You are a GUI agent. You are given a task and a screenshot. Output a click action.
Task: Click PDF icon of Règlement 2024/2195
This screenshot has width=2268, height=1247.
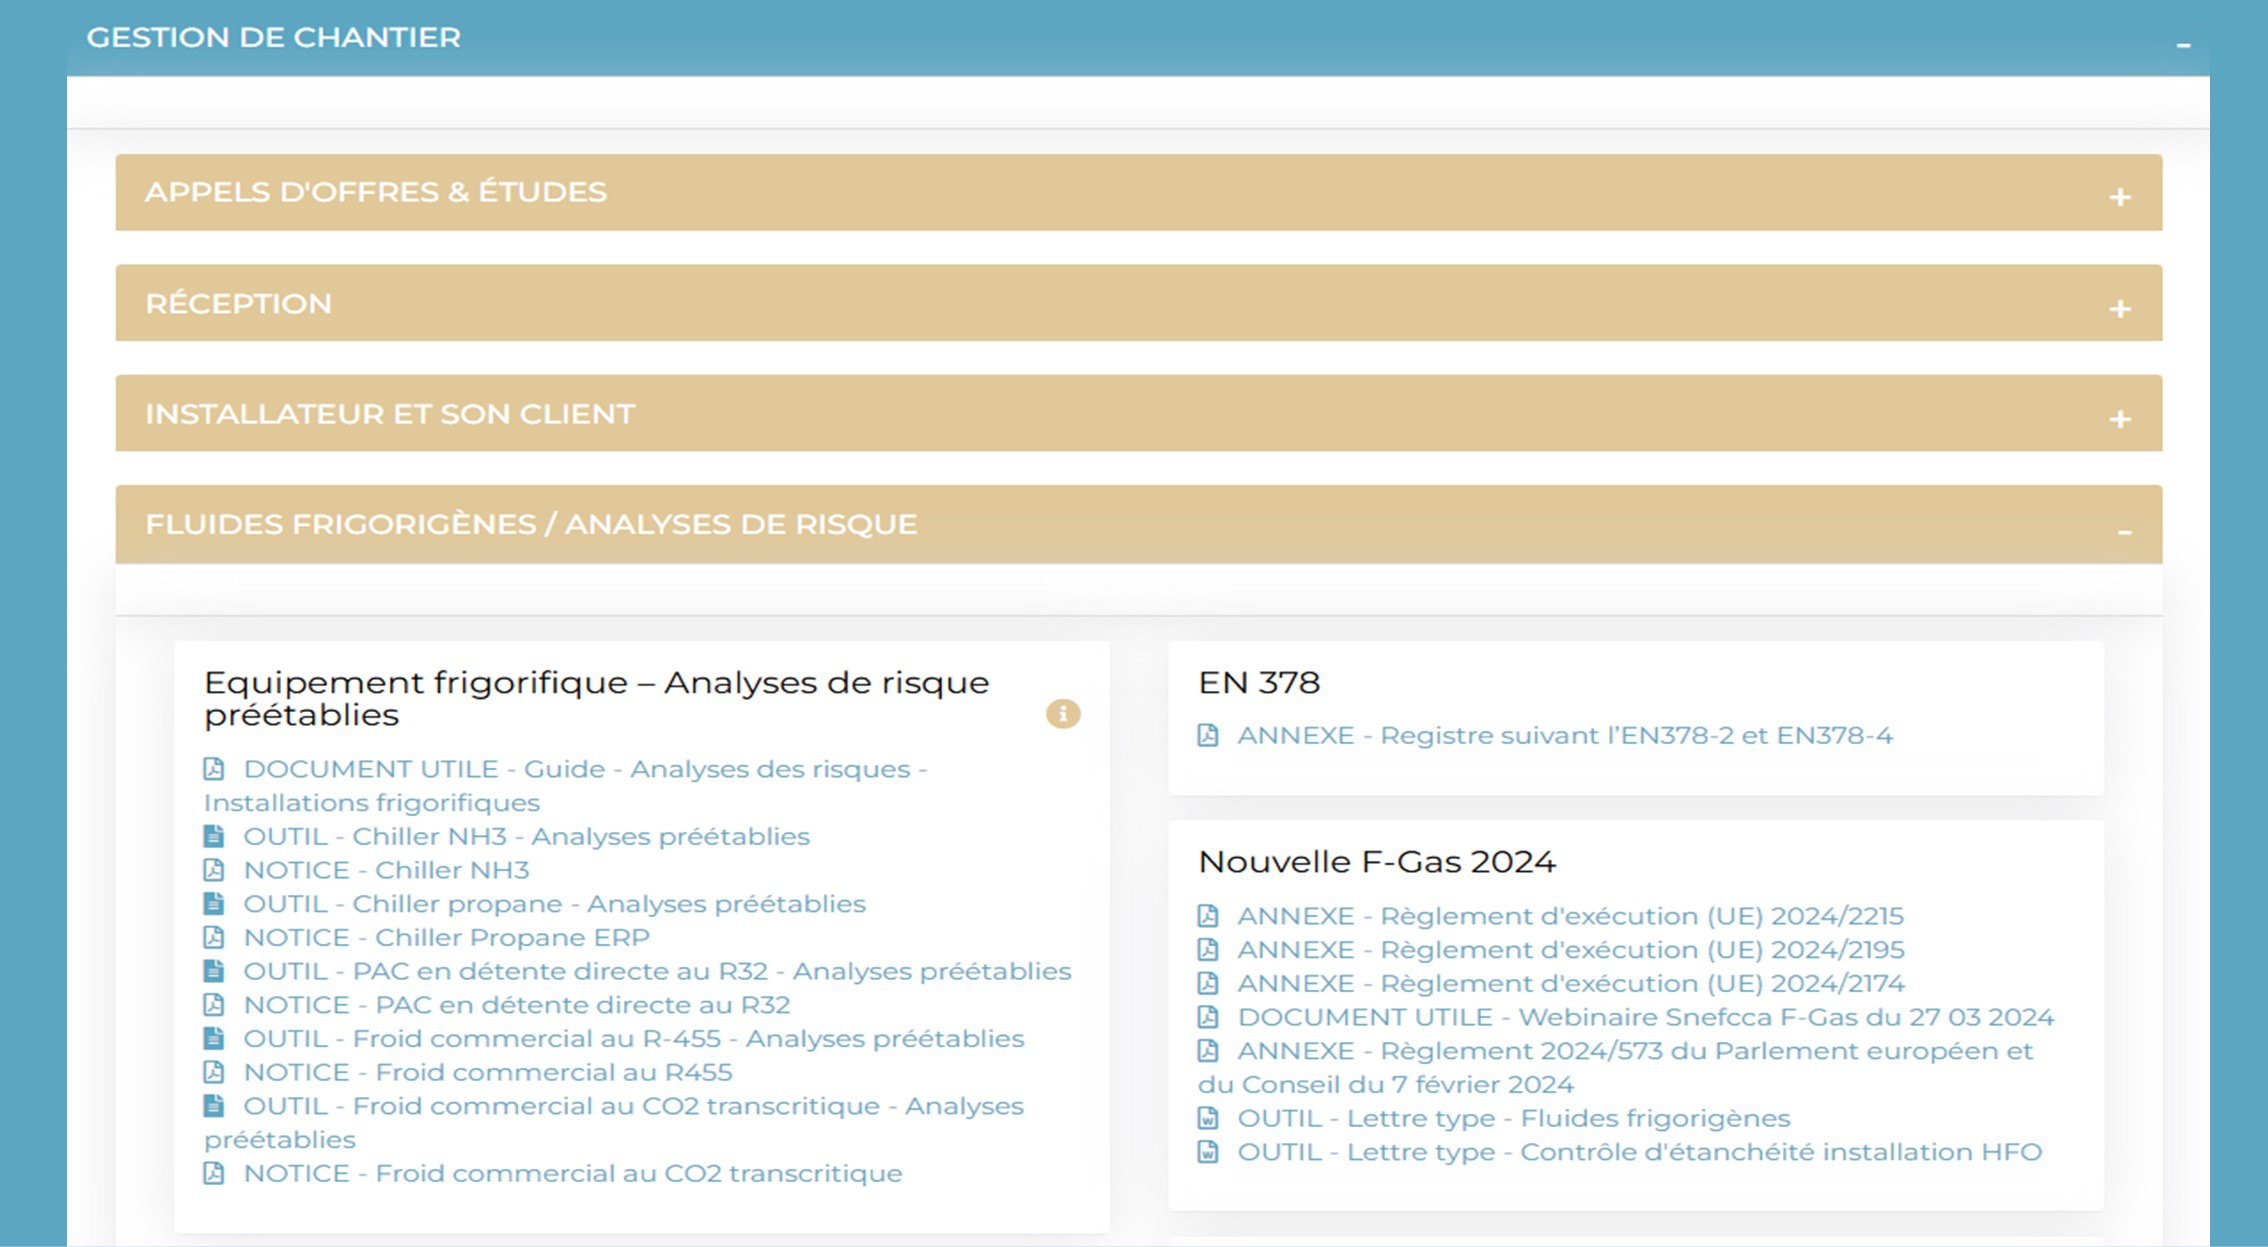point(1208,949)
